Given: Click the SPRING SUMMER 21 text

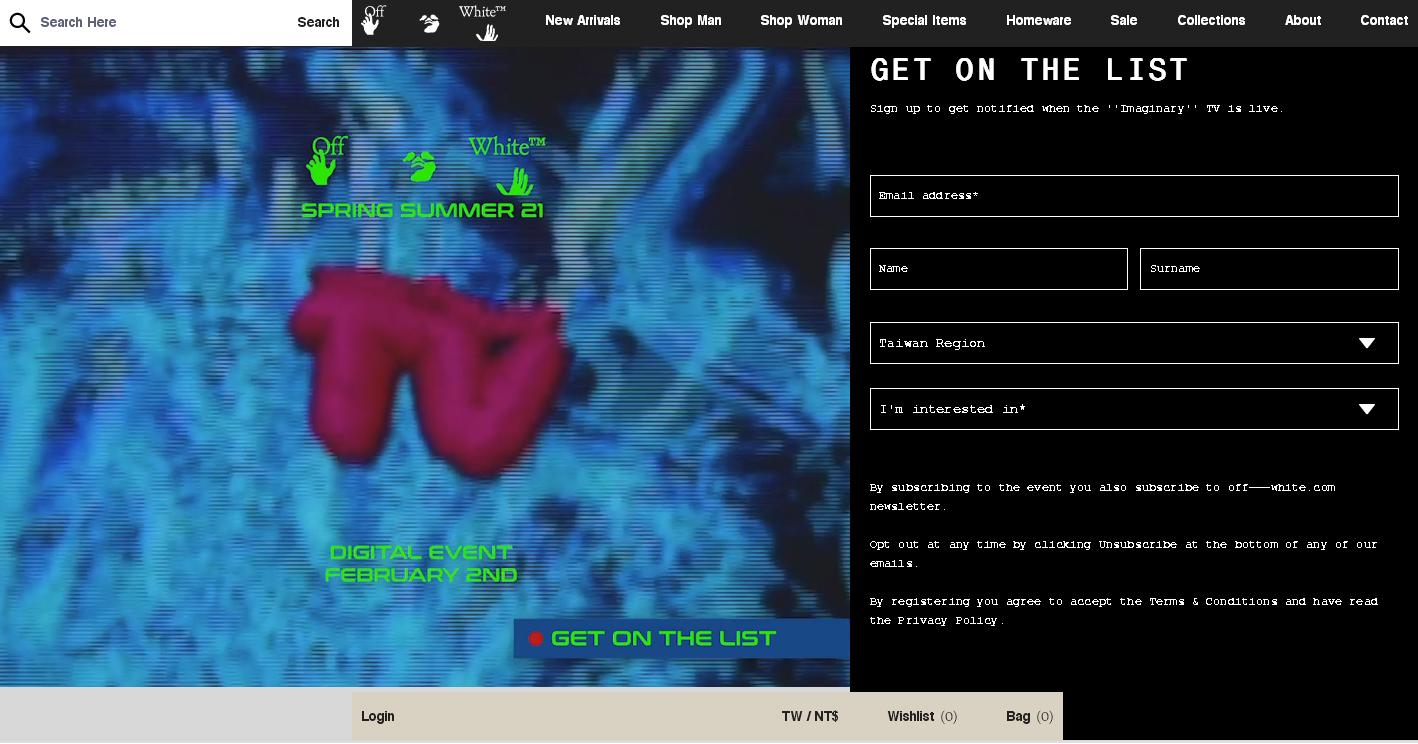Looking at the screenshot, I should point(422,210).
